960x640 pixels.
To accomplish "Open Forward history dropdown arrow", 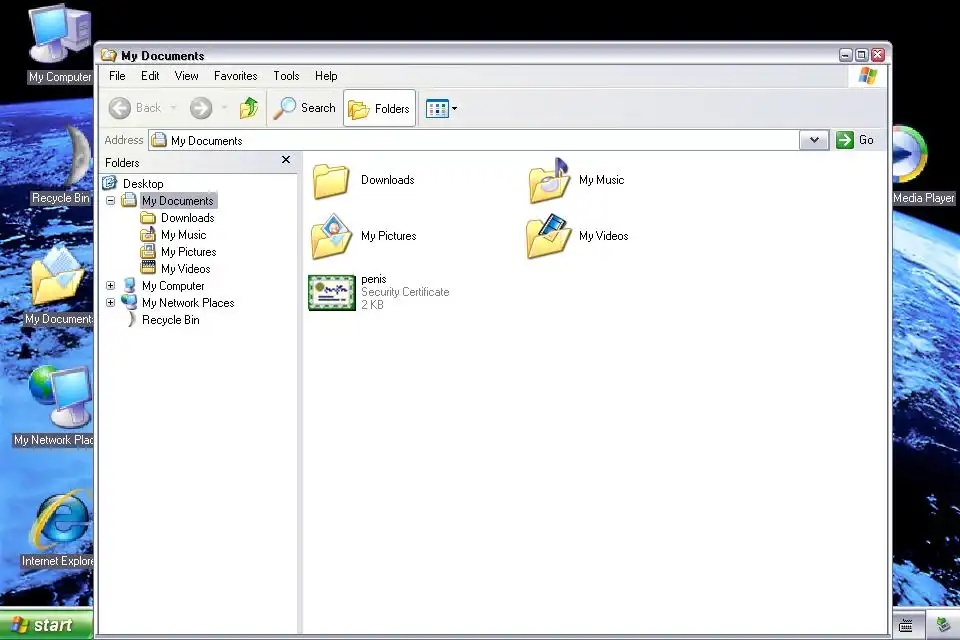I will click(224, 108).
